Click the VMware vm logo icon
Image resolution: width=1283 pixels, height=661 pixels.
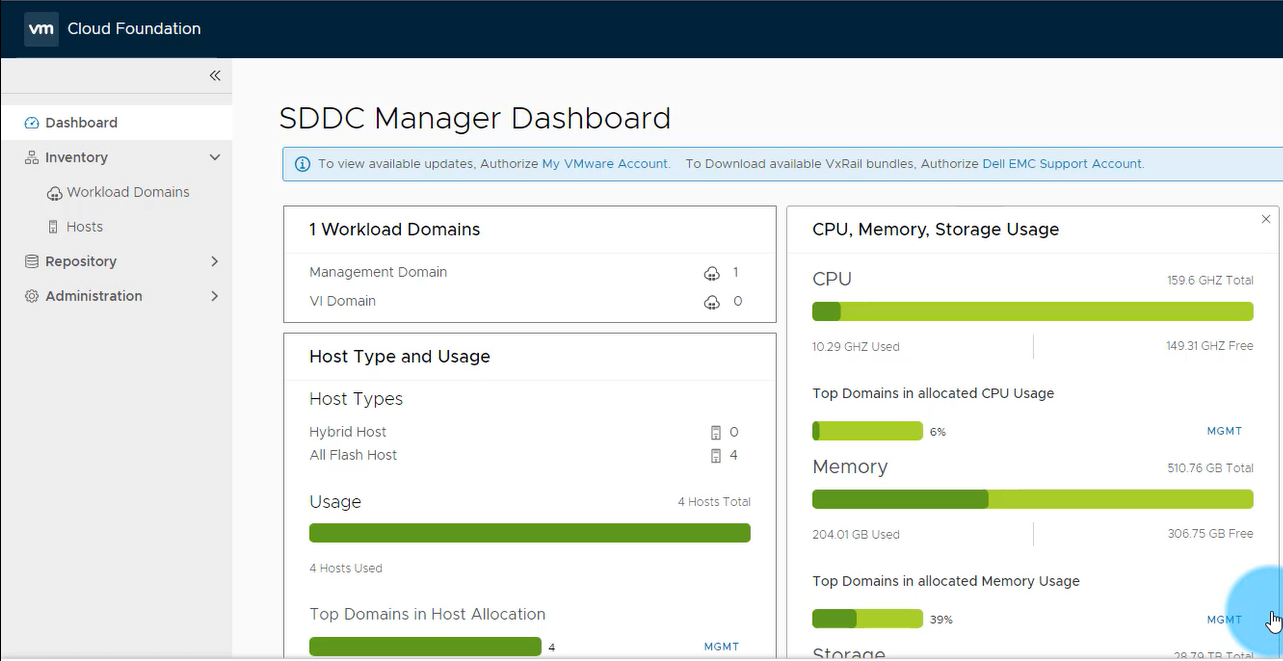pyautogui.click(x=41, y=29)
